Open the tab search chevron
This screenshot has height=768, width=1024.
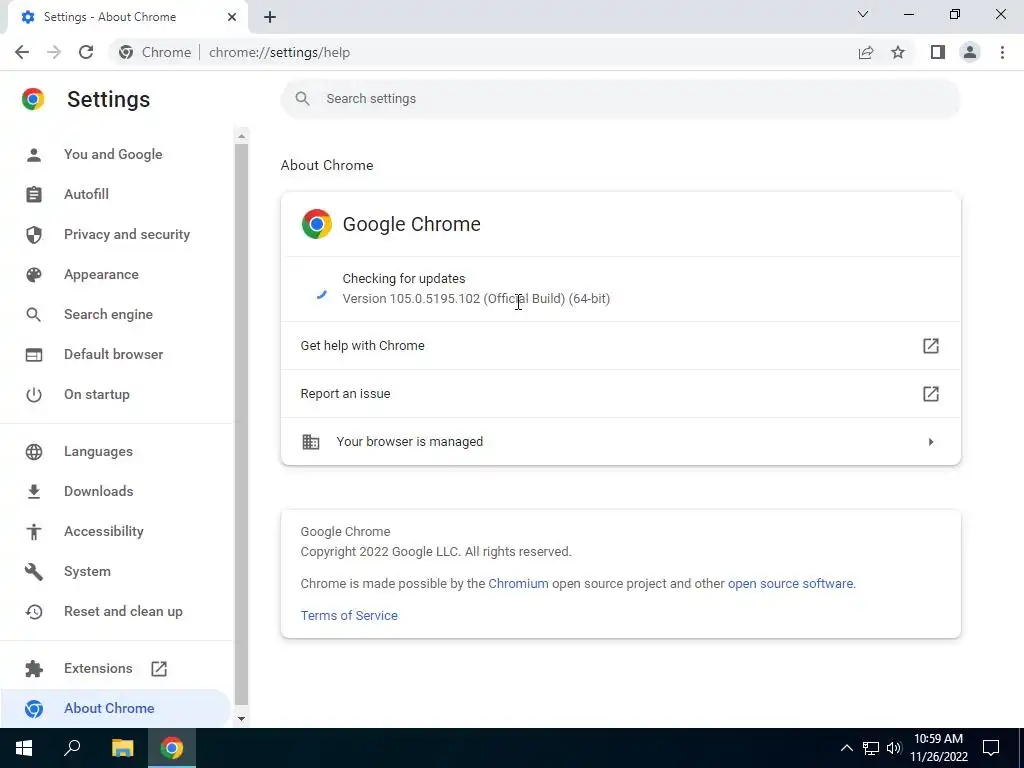(x=863, y=14)
